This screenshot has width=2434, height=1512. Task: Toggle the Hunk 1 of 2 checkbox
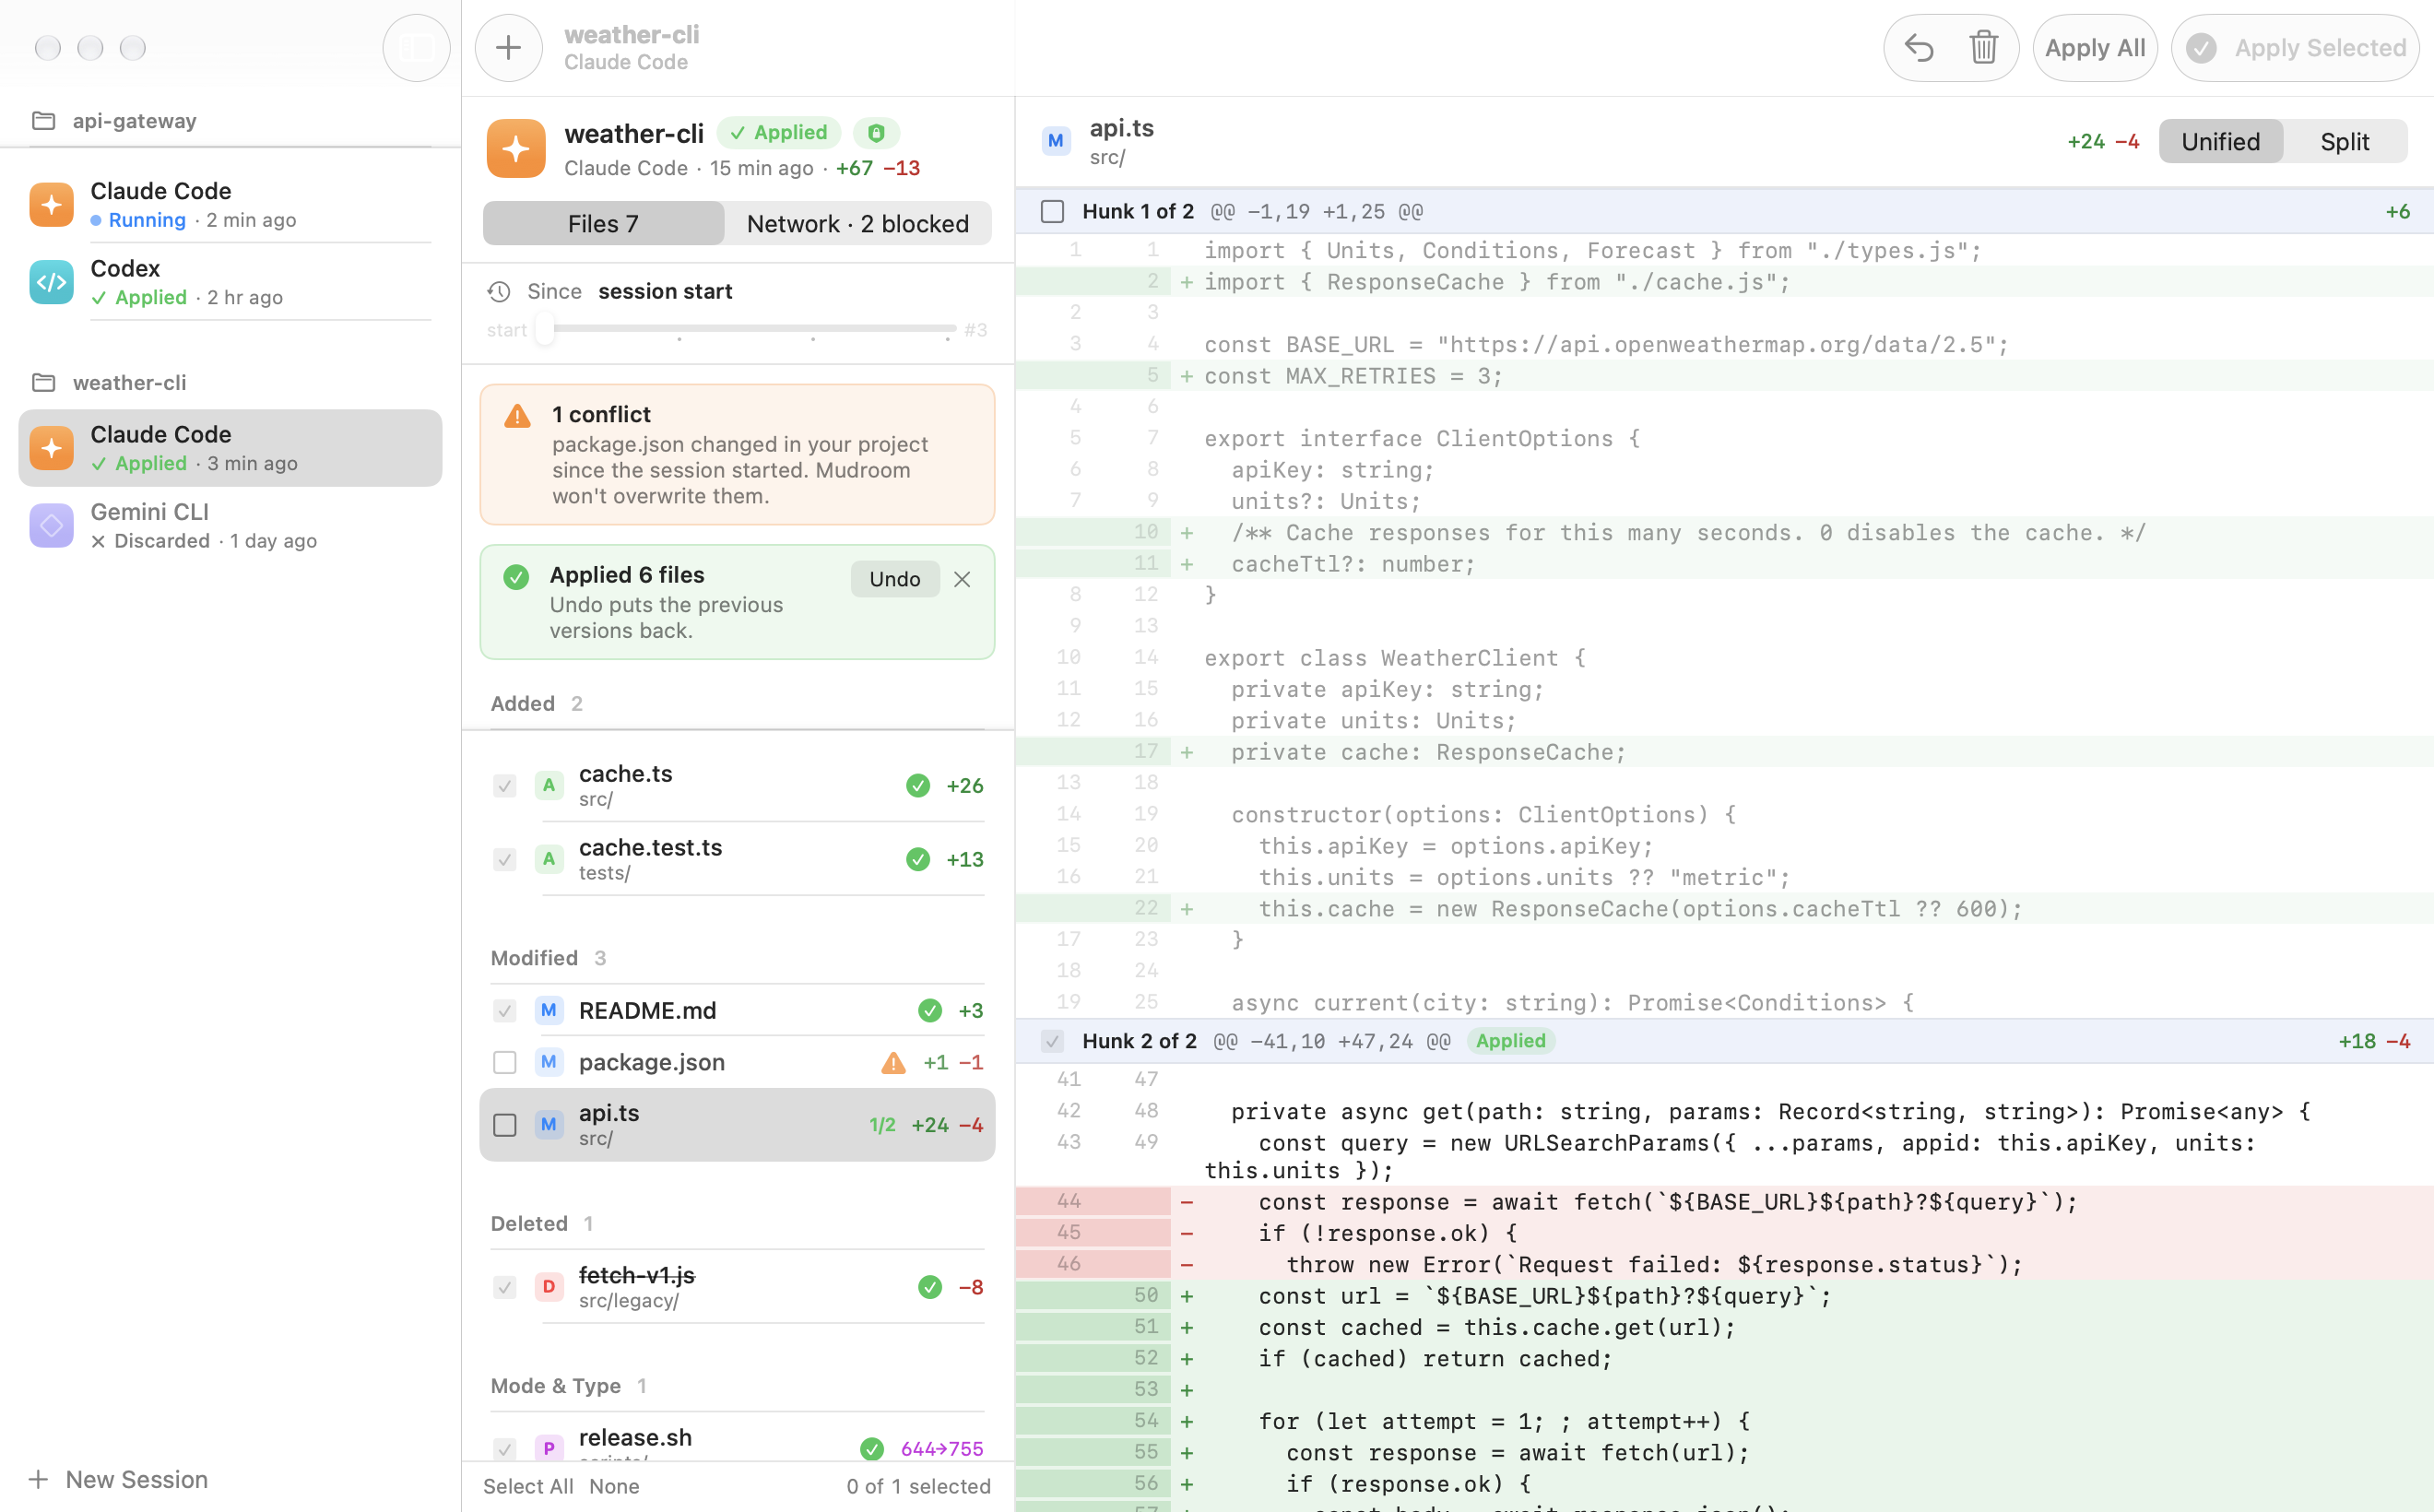tap(1052, 211)
